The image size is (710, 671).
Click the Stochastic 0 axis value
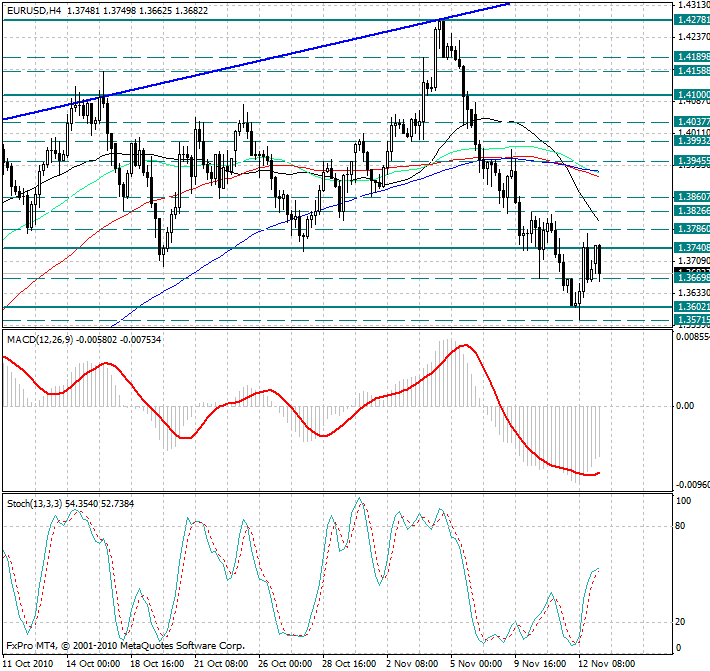pos(678,648)
